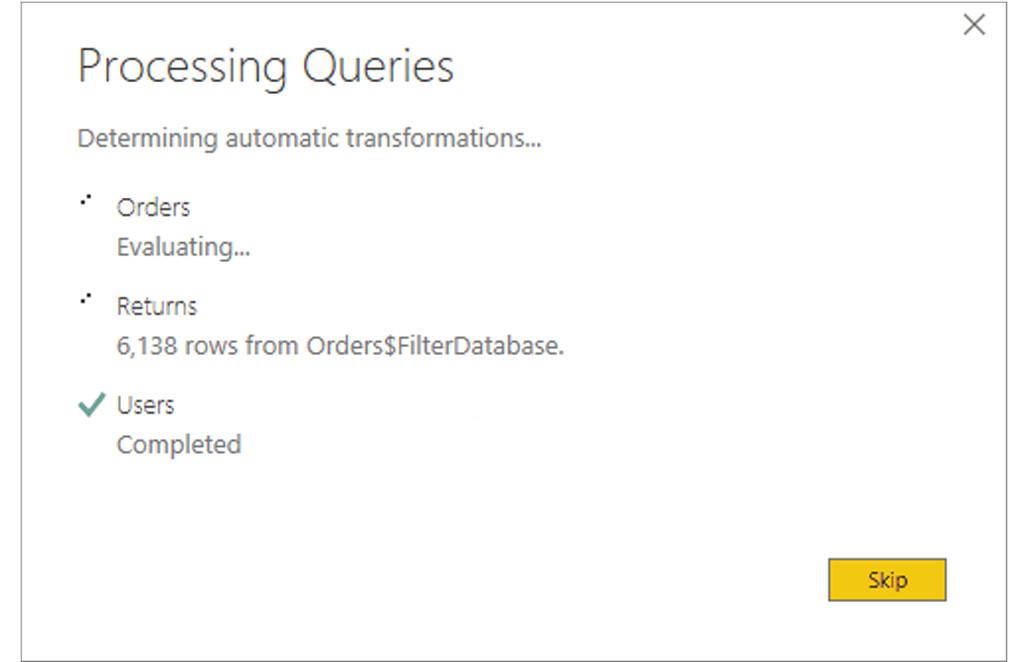The width and height of the screenshot is (1024, 662).
Task: Select the Users query name
Action: [145, 405]
